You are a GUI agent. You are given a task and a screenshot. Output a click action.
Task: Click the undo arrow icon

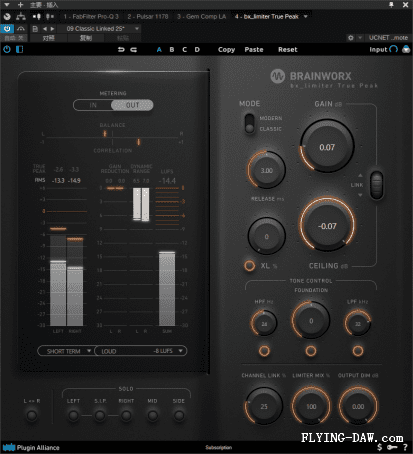pyautogui.click(x=121, y=50)
